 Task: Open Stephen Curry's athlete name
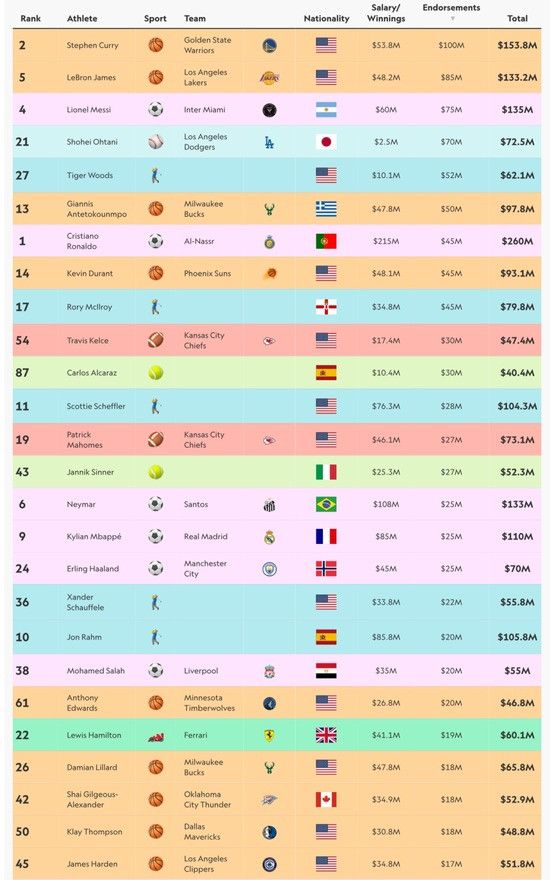[x=93, y=45]
